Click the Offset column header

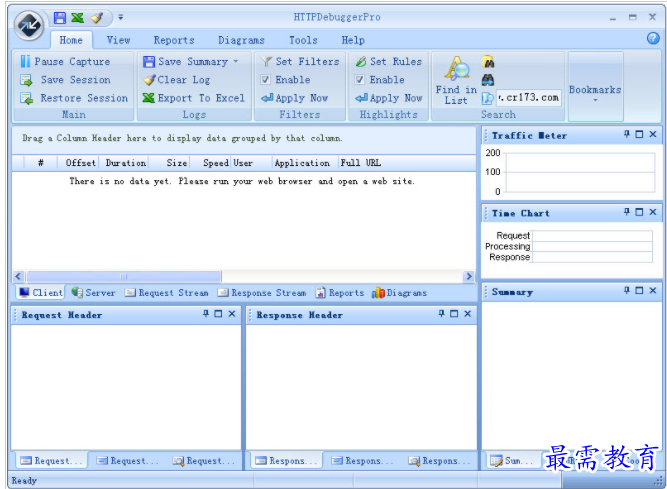click(x=80, y=163)
